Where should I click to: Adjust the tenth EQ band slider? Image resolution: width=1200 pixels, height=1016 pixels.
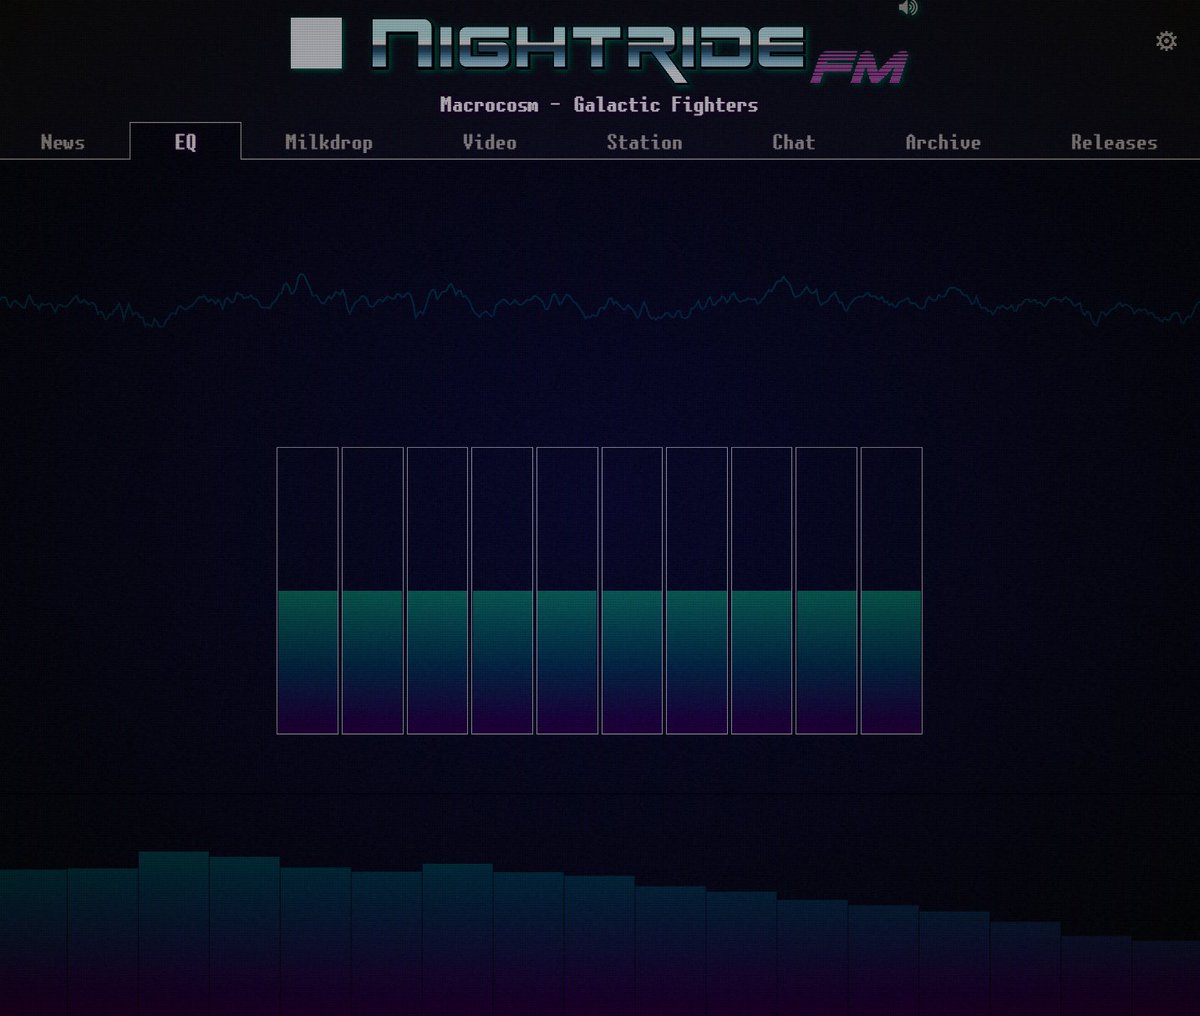pyautogui.click(x=891, y=591)
